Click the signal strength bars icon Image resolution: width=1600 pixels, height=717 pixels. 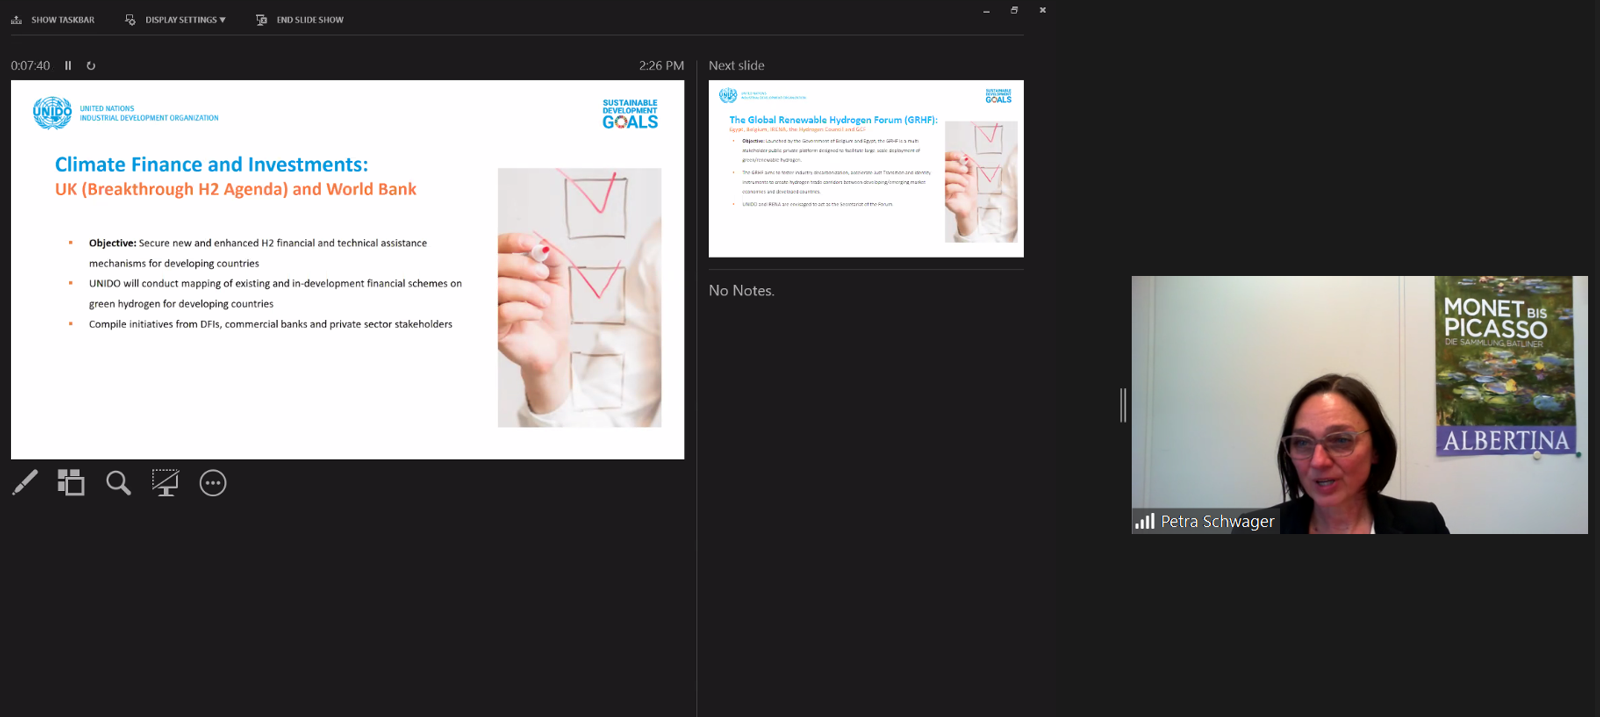[1145, 521]
